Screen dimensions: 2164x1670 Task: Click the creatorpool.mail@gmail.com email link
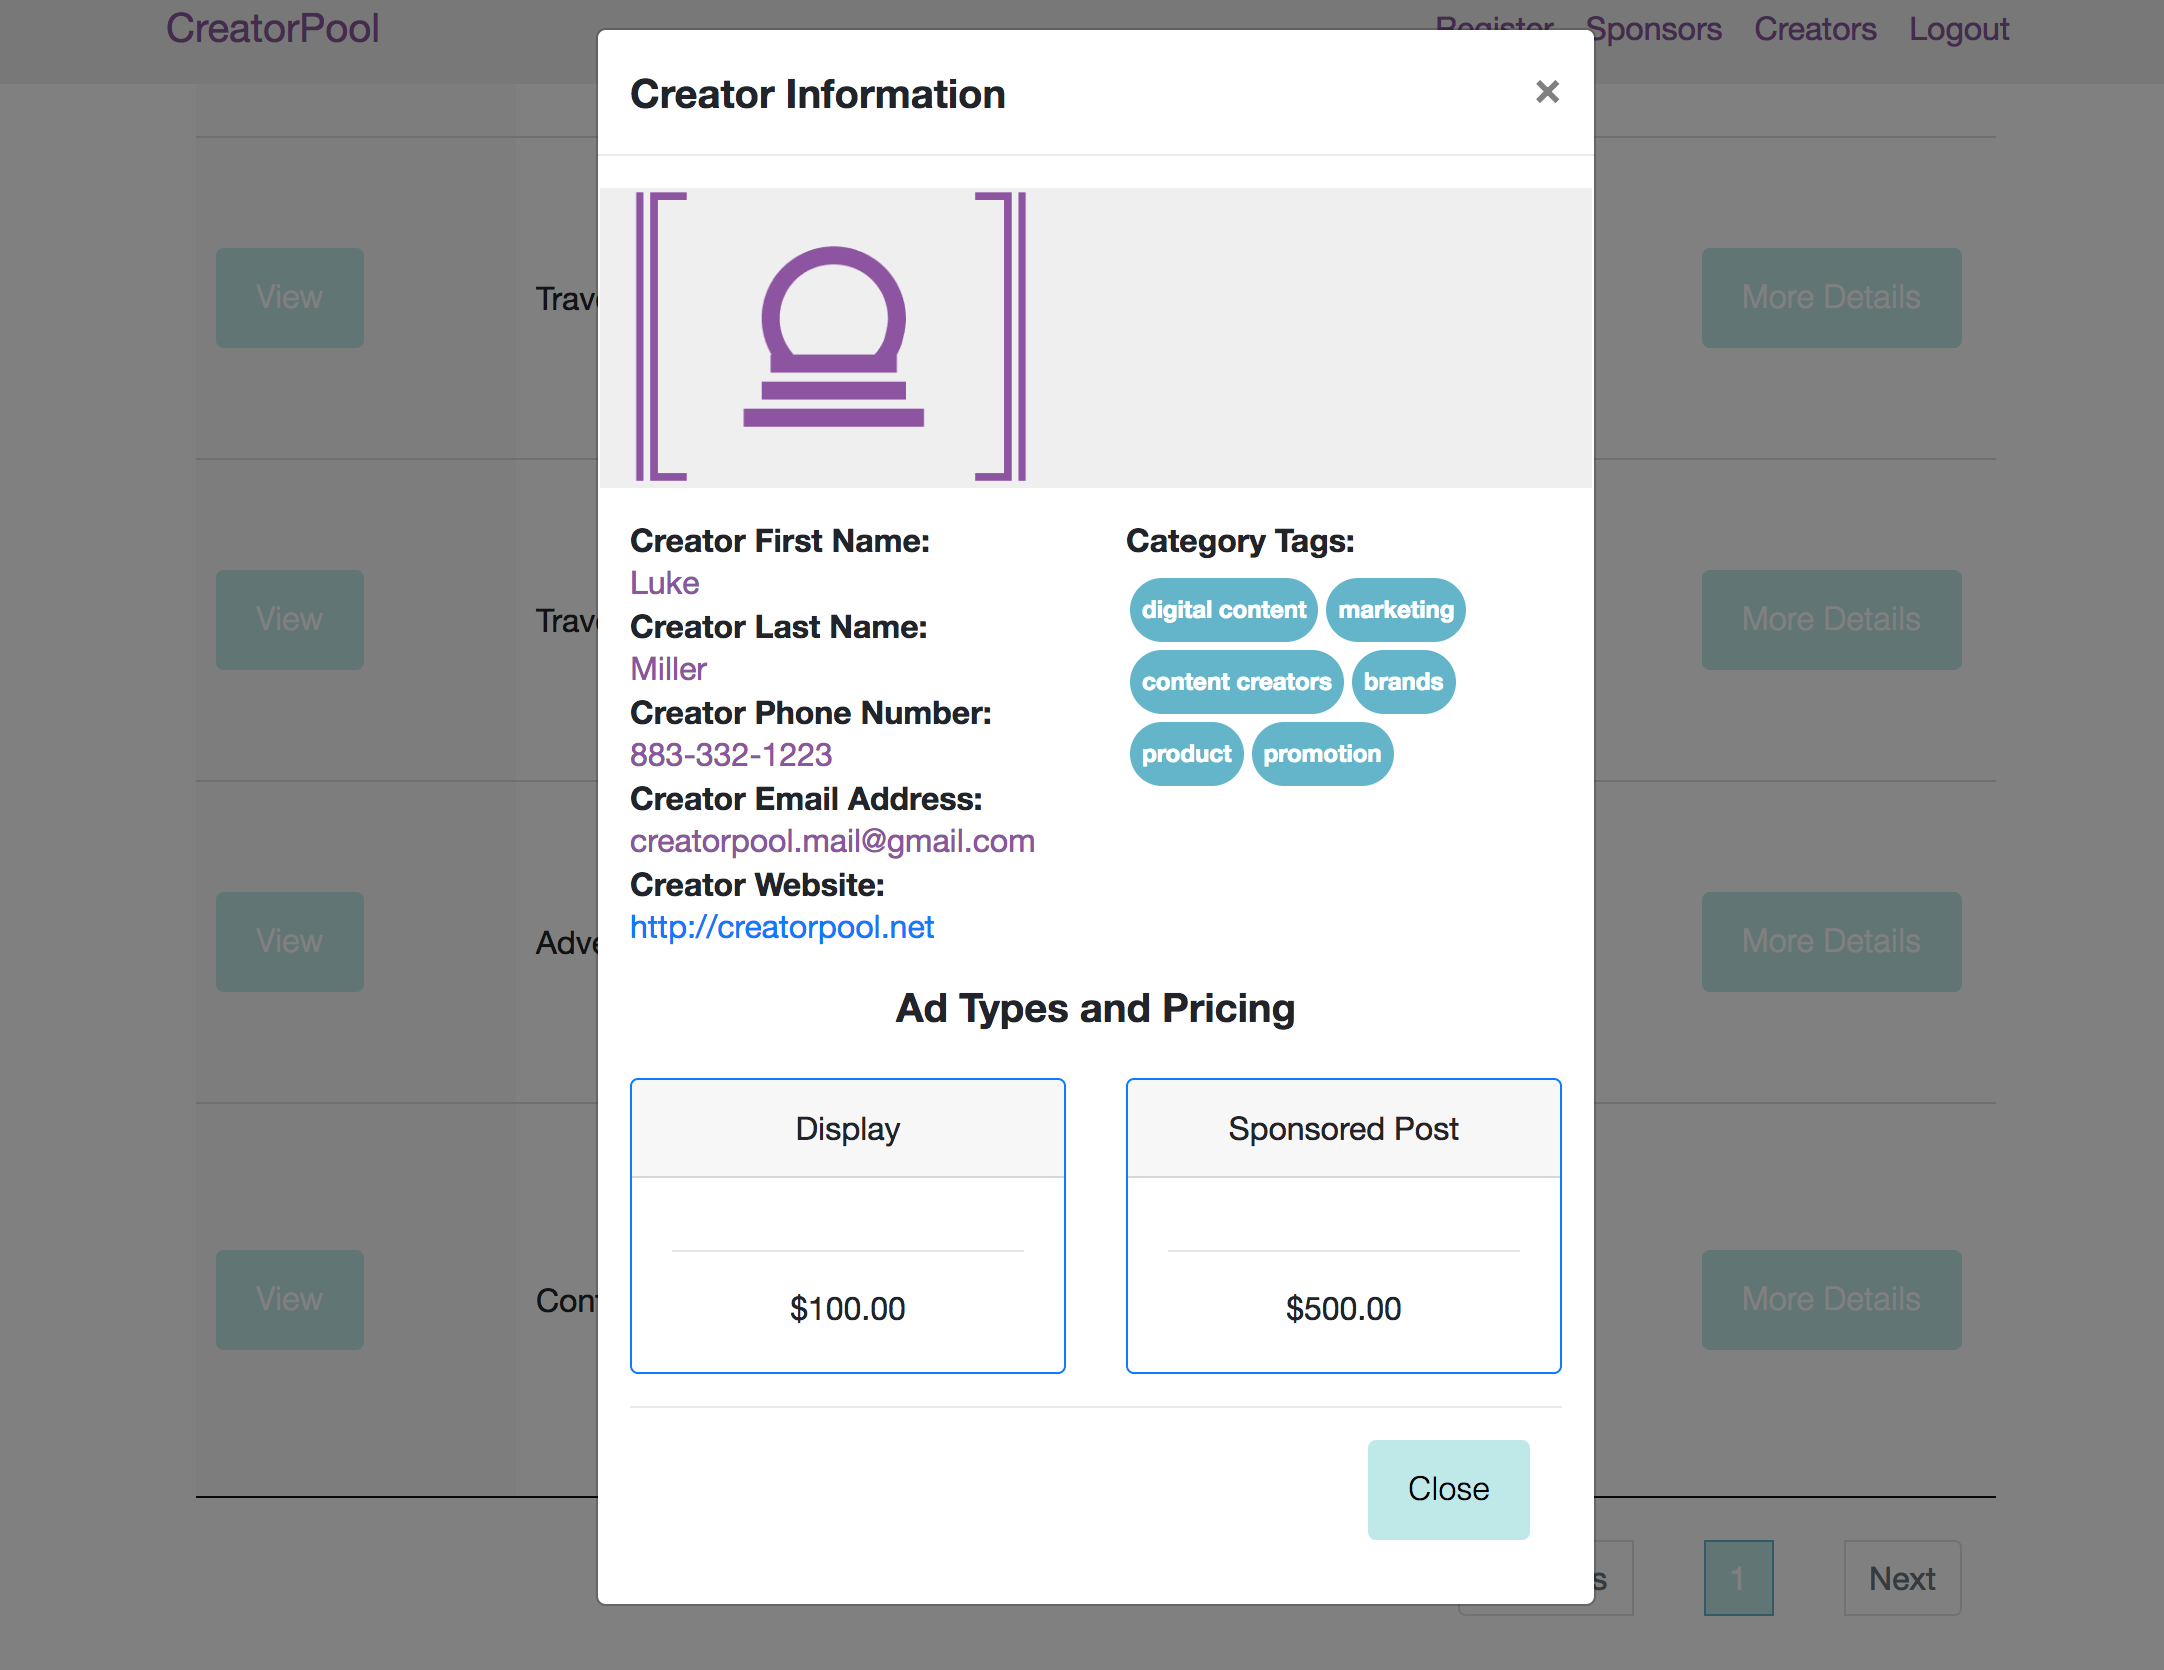833,841
